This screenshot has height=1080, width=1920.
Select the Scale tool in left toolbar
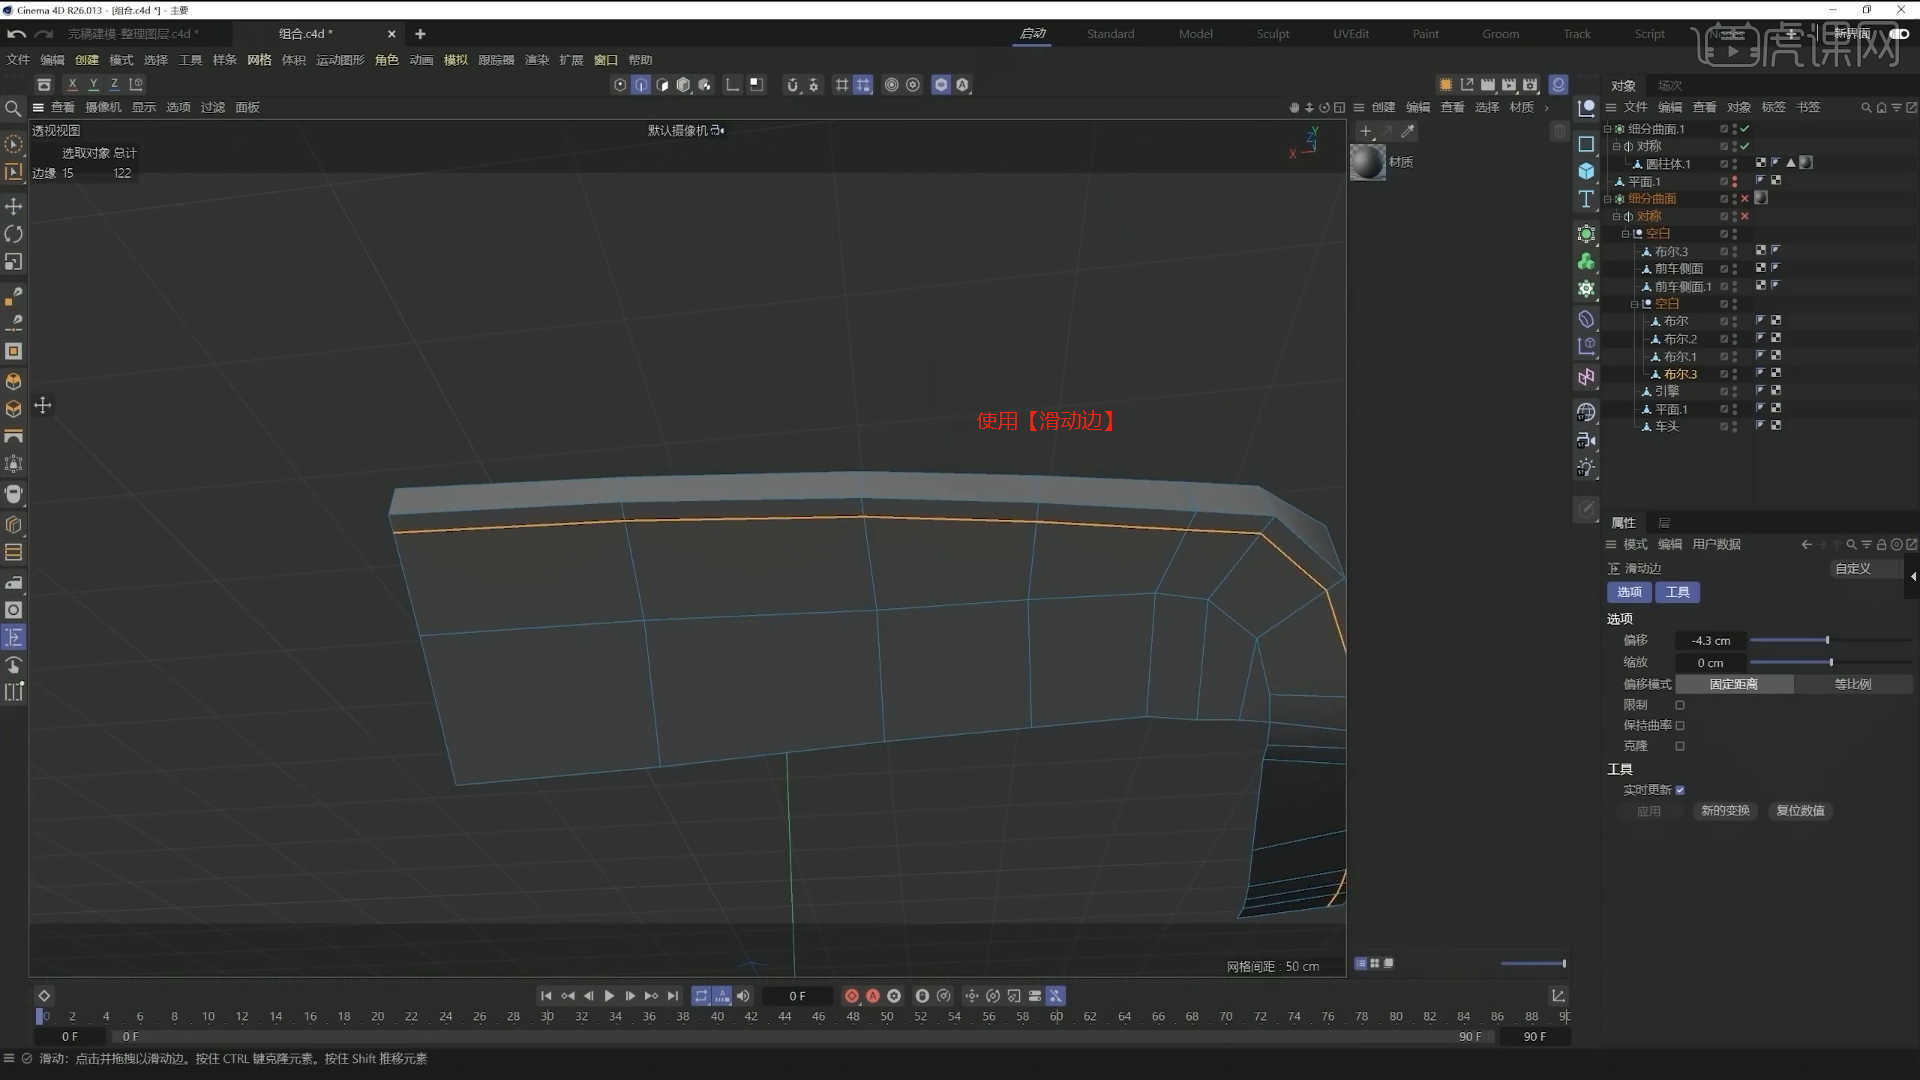(x=14, y=262)
